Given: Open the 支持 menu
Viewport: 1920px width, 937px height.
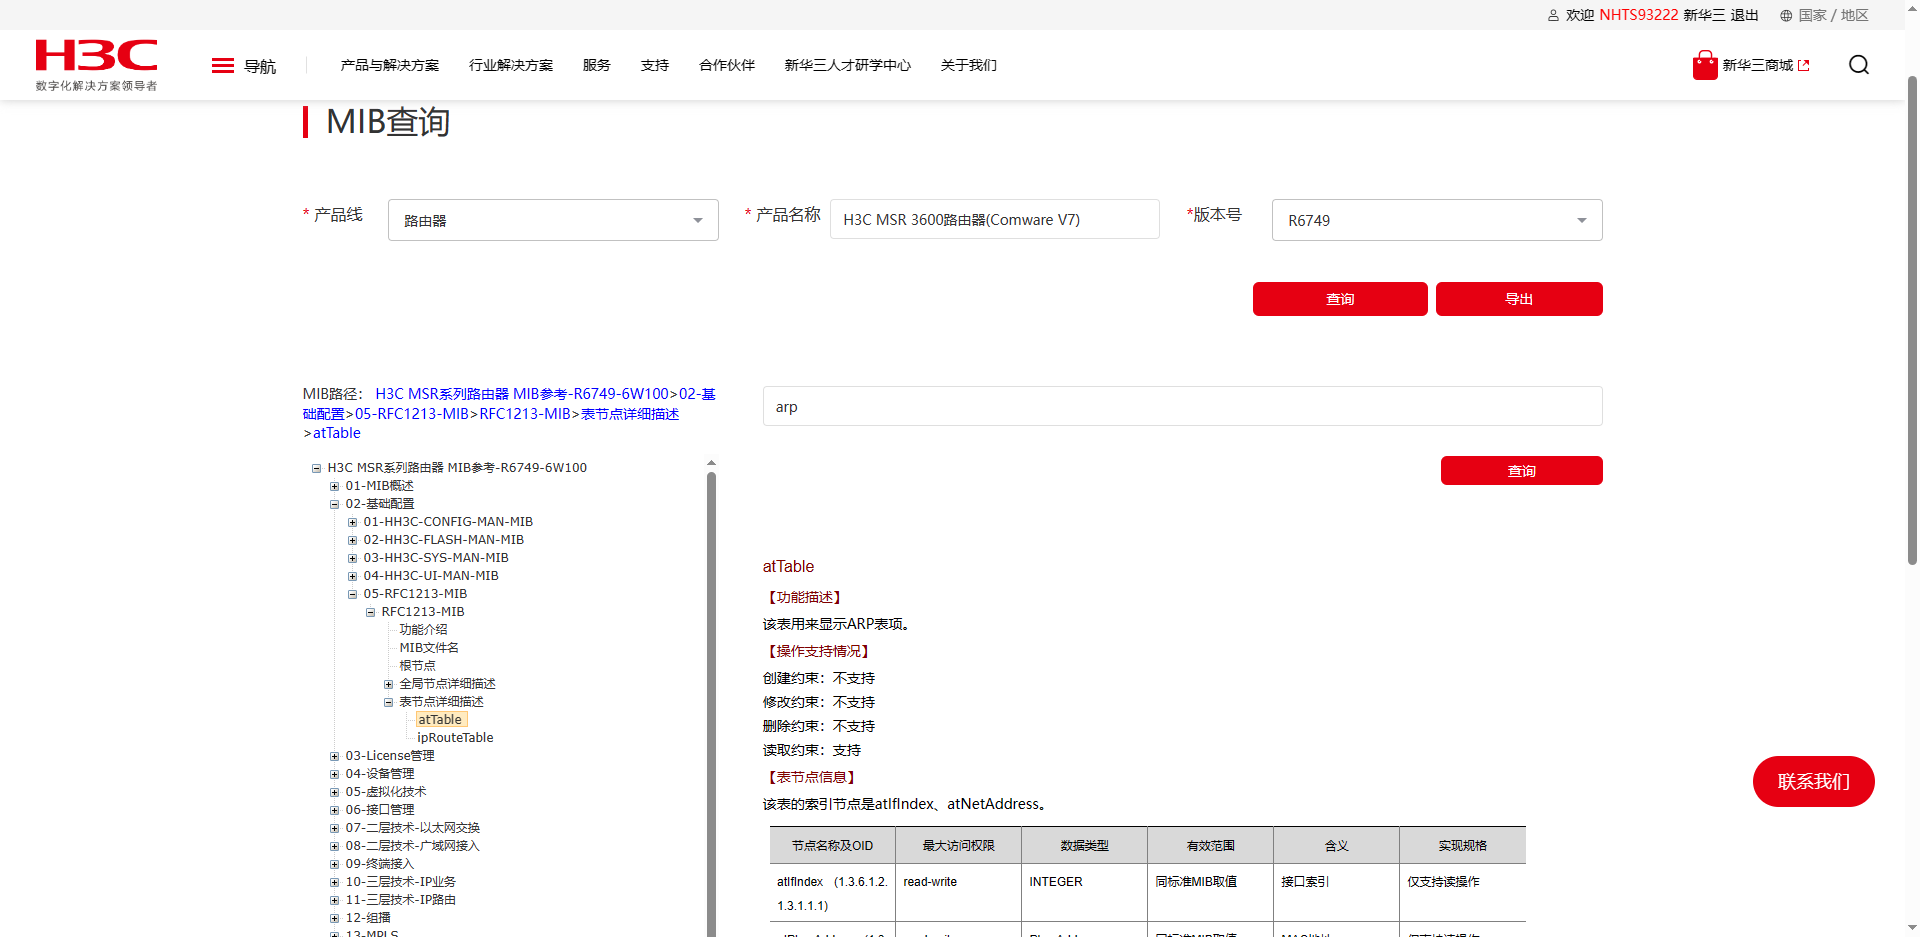Looking at the screenshot, I should pyautogui.click(x=655, y=65).
